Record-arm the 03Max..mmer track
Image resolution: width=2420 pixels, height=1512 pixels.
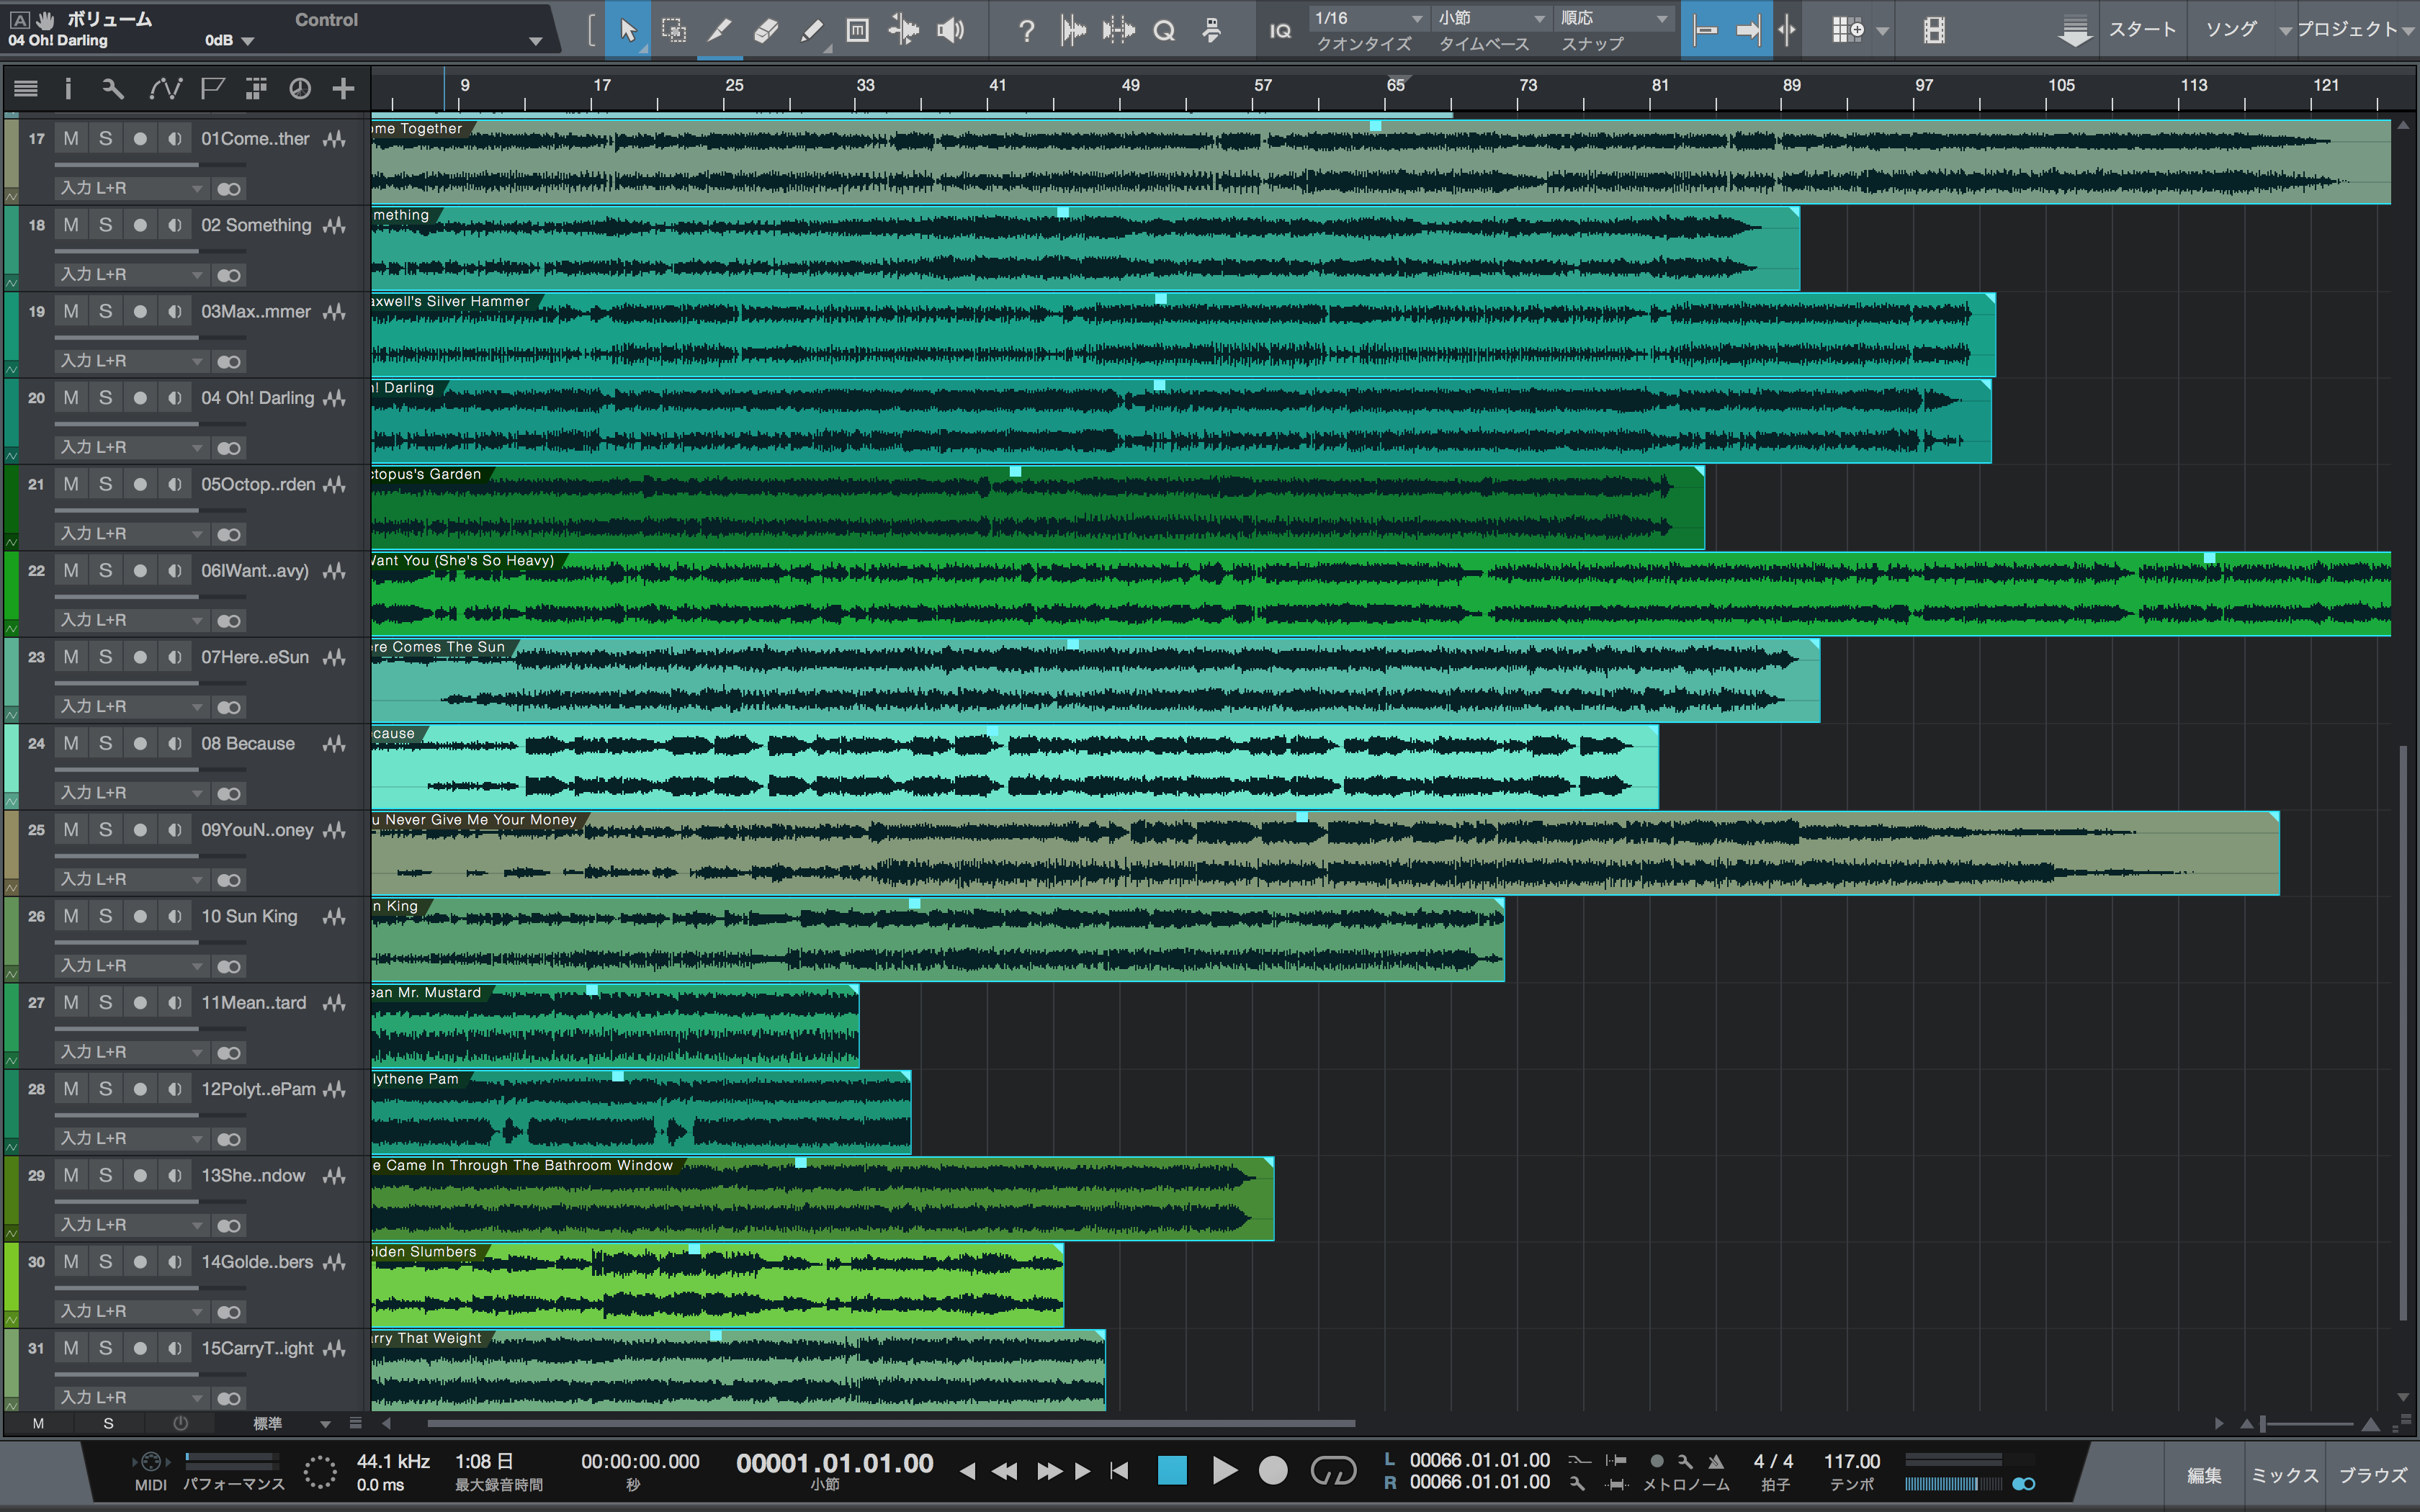point(140,312)
